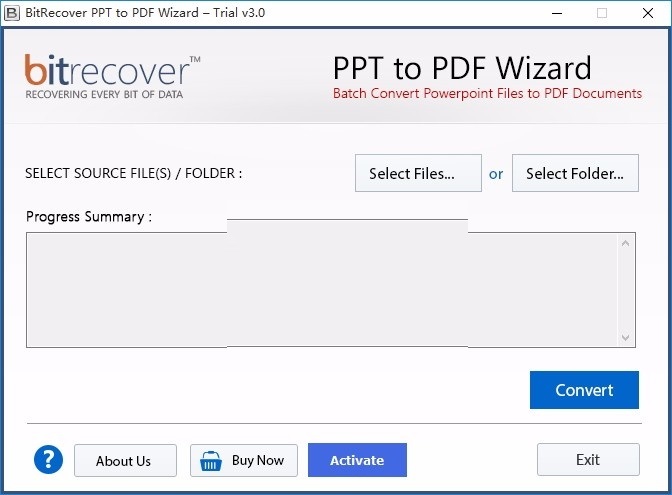The image size is (672, 495).
Task: Click the Select Folder... button
Action: click(575, 173)
